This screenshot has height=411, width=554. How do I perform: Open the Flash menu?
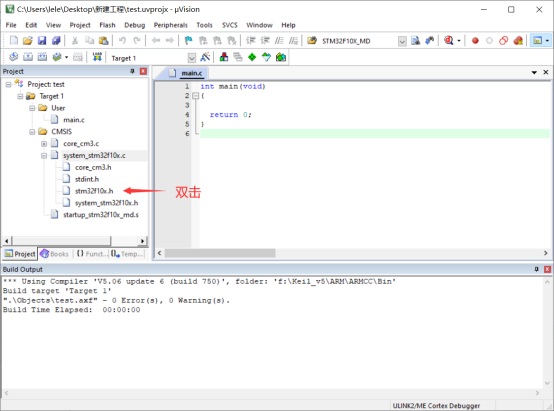(107, 25)
